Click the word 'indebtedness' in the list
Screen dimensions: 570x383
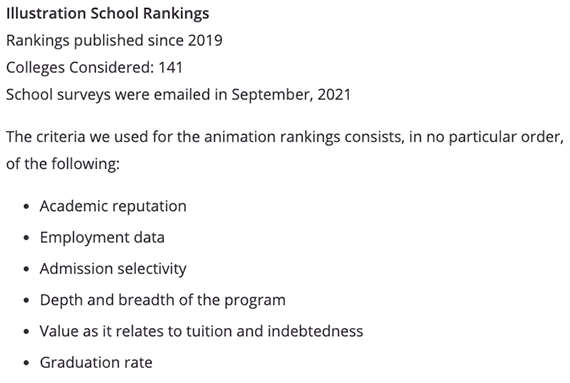pyautogui.click(x=316, y=331)
